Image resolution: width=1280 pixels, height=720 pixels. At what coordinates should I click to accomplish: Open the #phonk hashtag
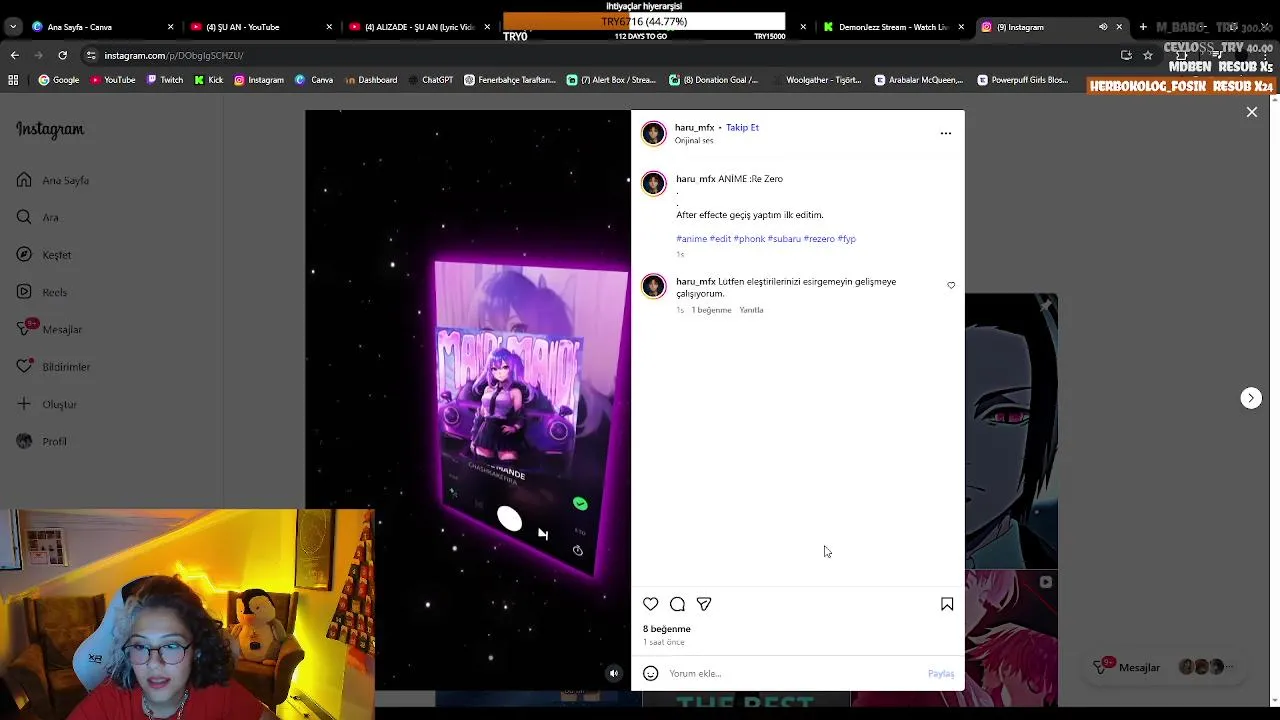749,239
